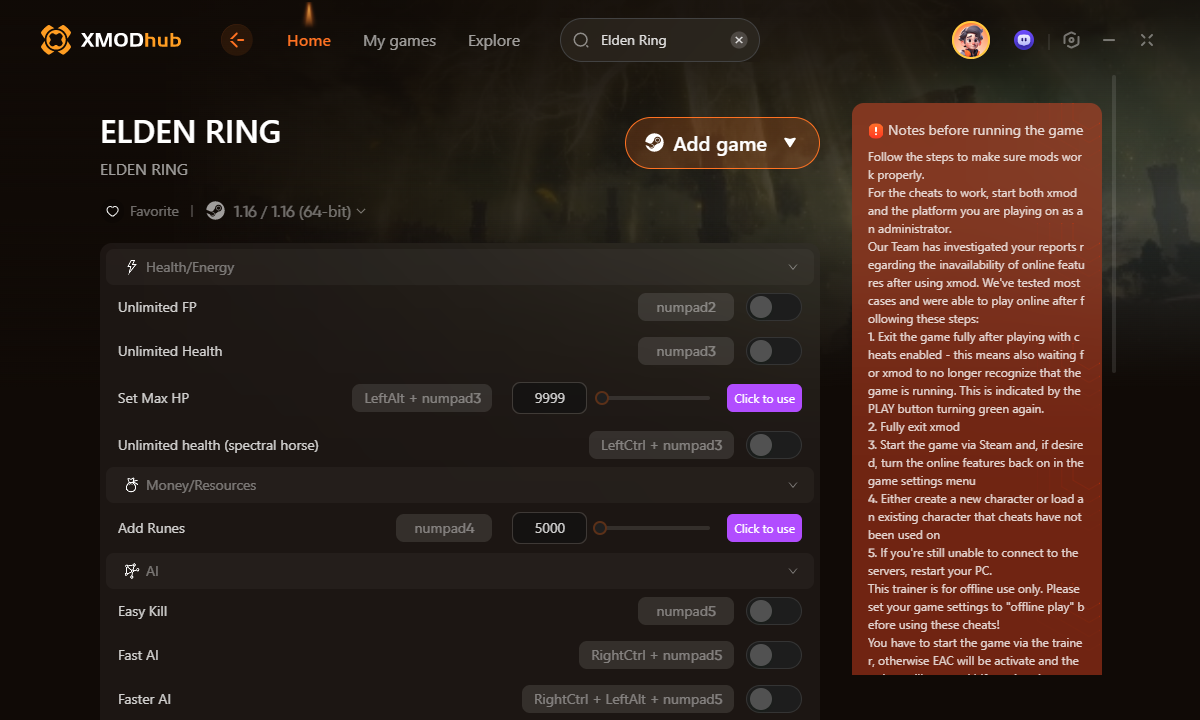Click the numpad4 hotkey for Add Runes
Viewport: 1200px width, 720px height.
pos(444,528)
